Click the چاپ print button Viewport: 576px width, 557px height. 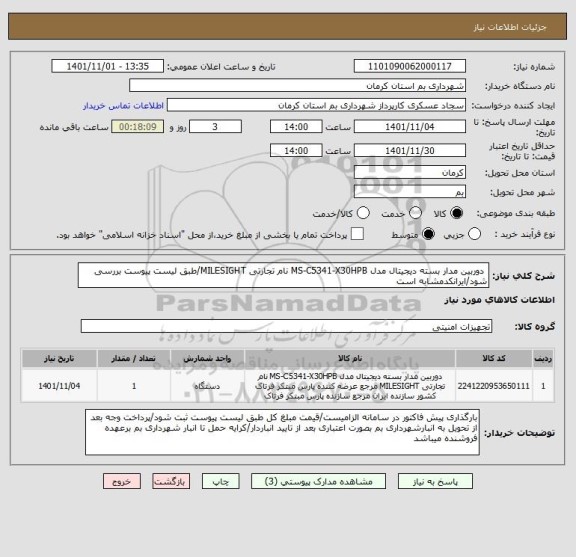[220, 481]
